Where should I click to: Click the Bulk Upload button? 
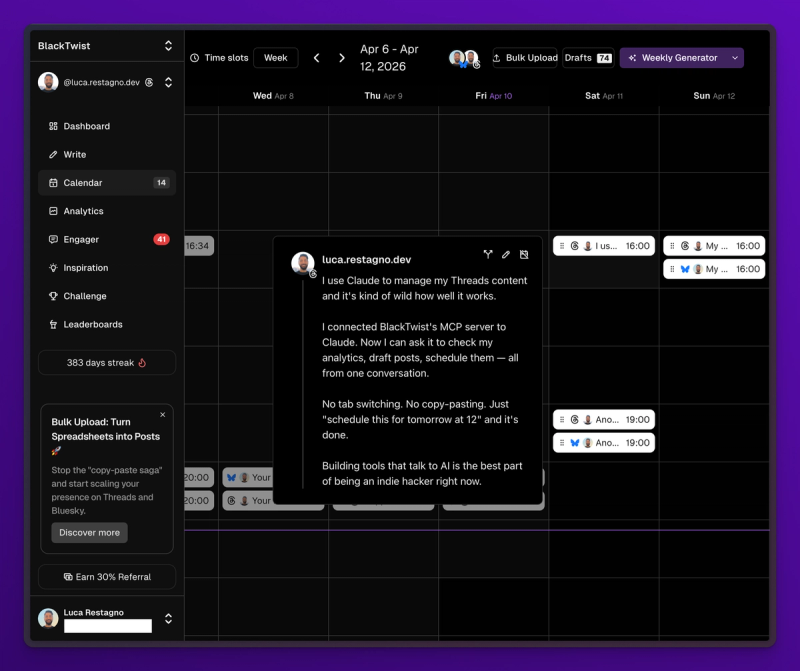pos(524,57)
